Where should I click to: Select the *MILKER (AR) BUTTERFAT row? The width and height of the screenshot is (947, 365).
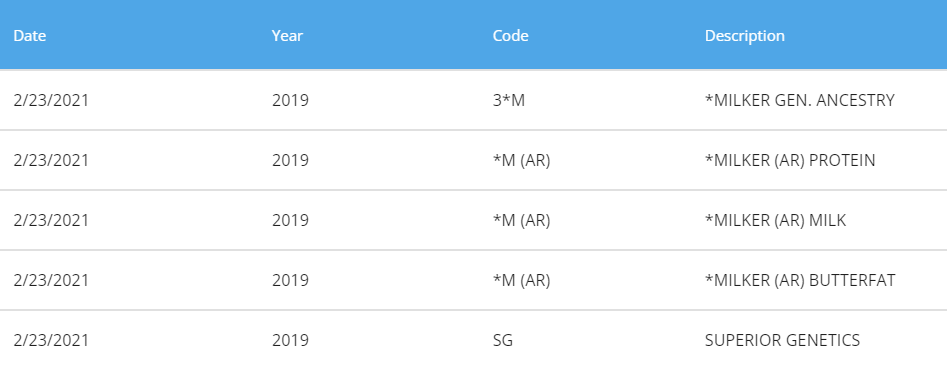[474, 280]
